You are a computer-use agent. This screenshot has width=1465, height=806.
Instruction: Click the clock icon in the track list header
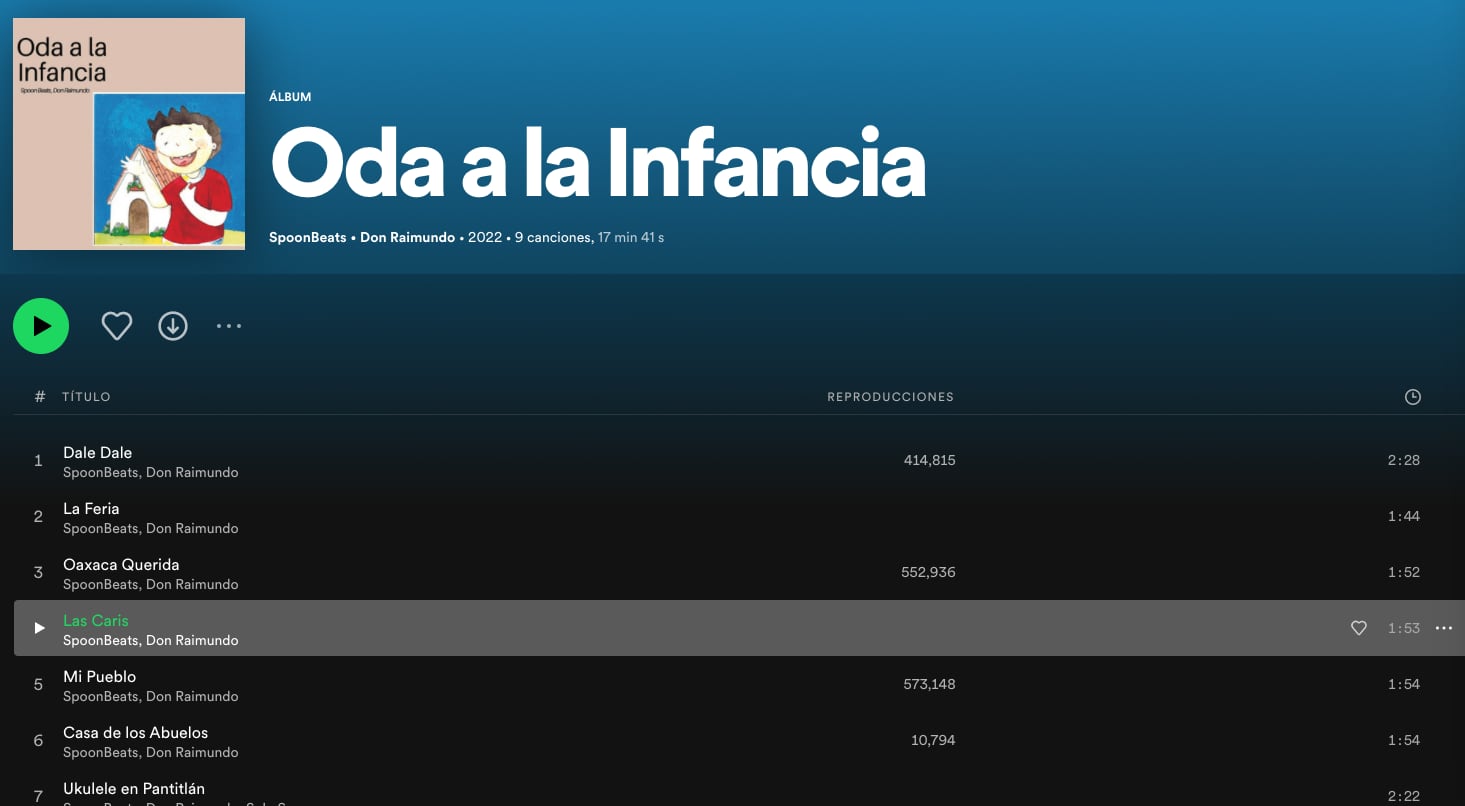1412,396
